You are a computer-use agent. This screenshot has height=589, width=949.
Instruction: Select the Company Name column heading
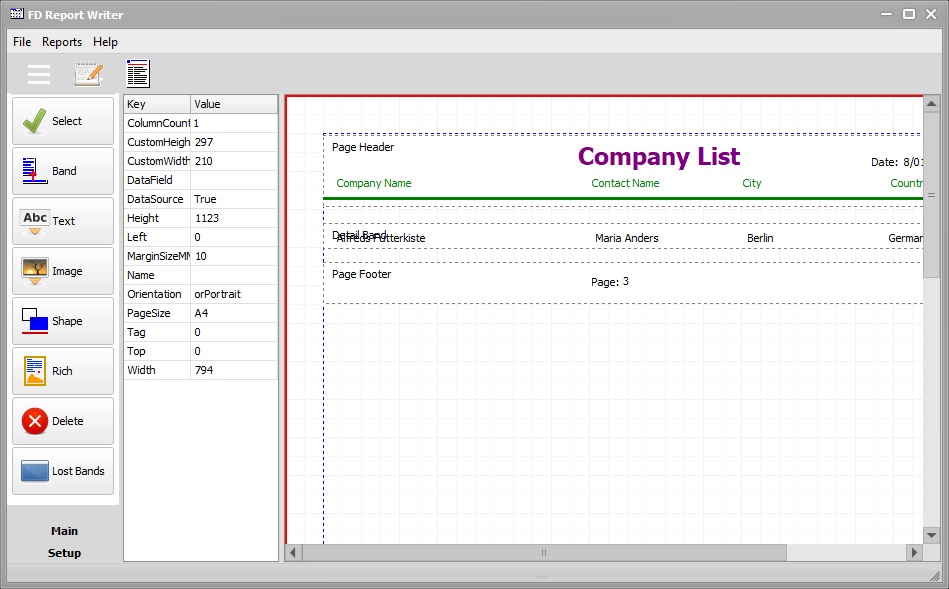coord(373,183)
